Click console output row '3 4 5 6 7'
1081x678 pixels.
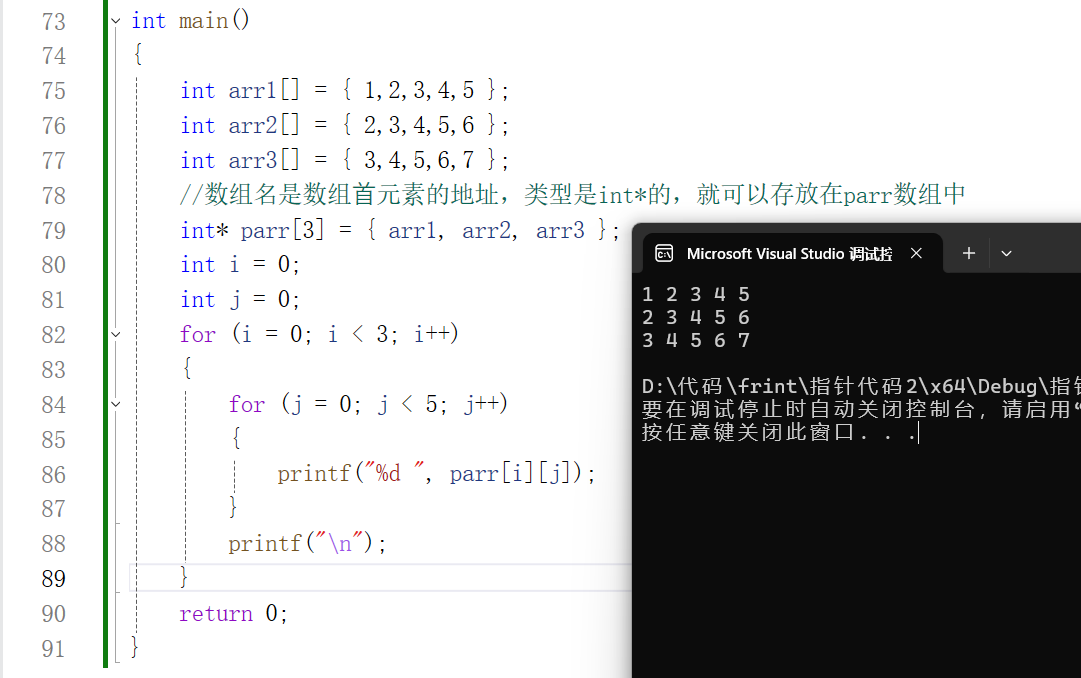pos(696,340)
